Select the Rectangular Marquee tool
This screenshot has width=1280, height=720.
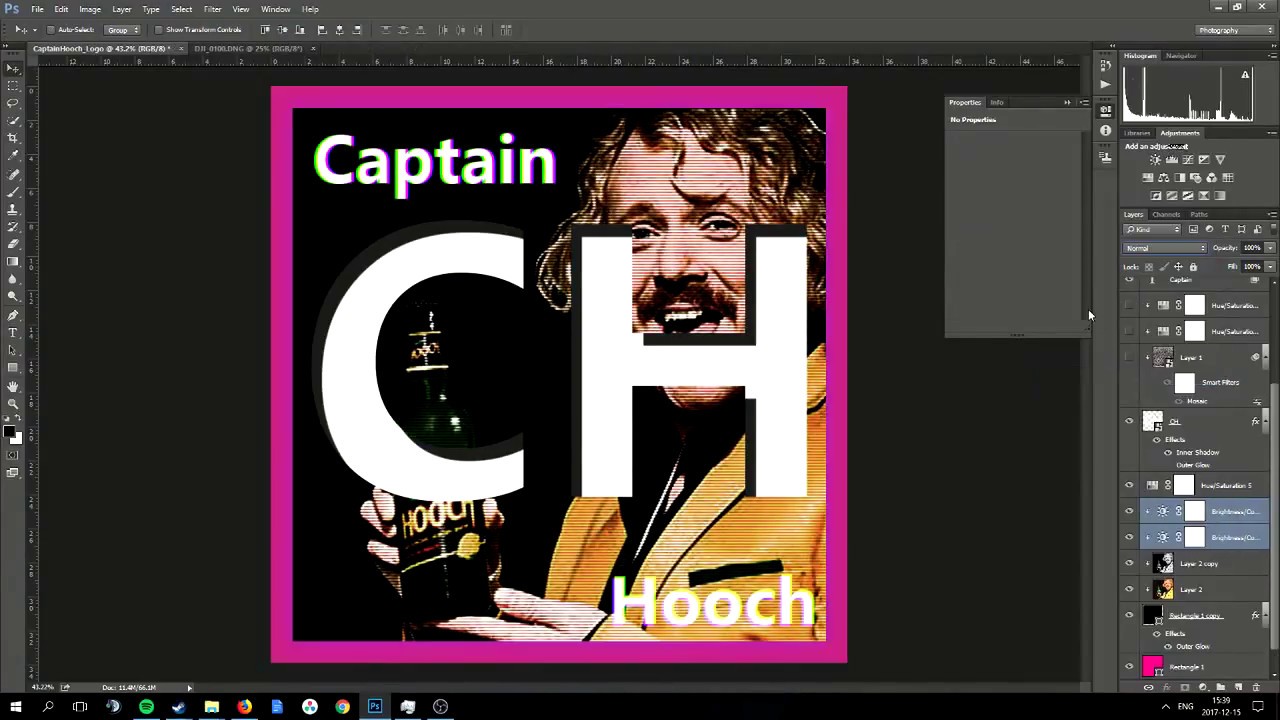coord(12,85)
